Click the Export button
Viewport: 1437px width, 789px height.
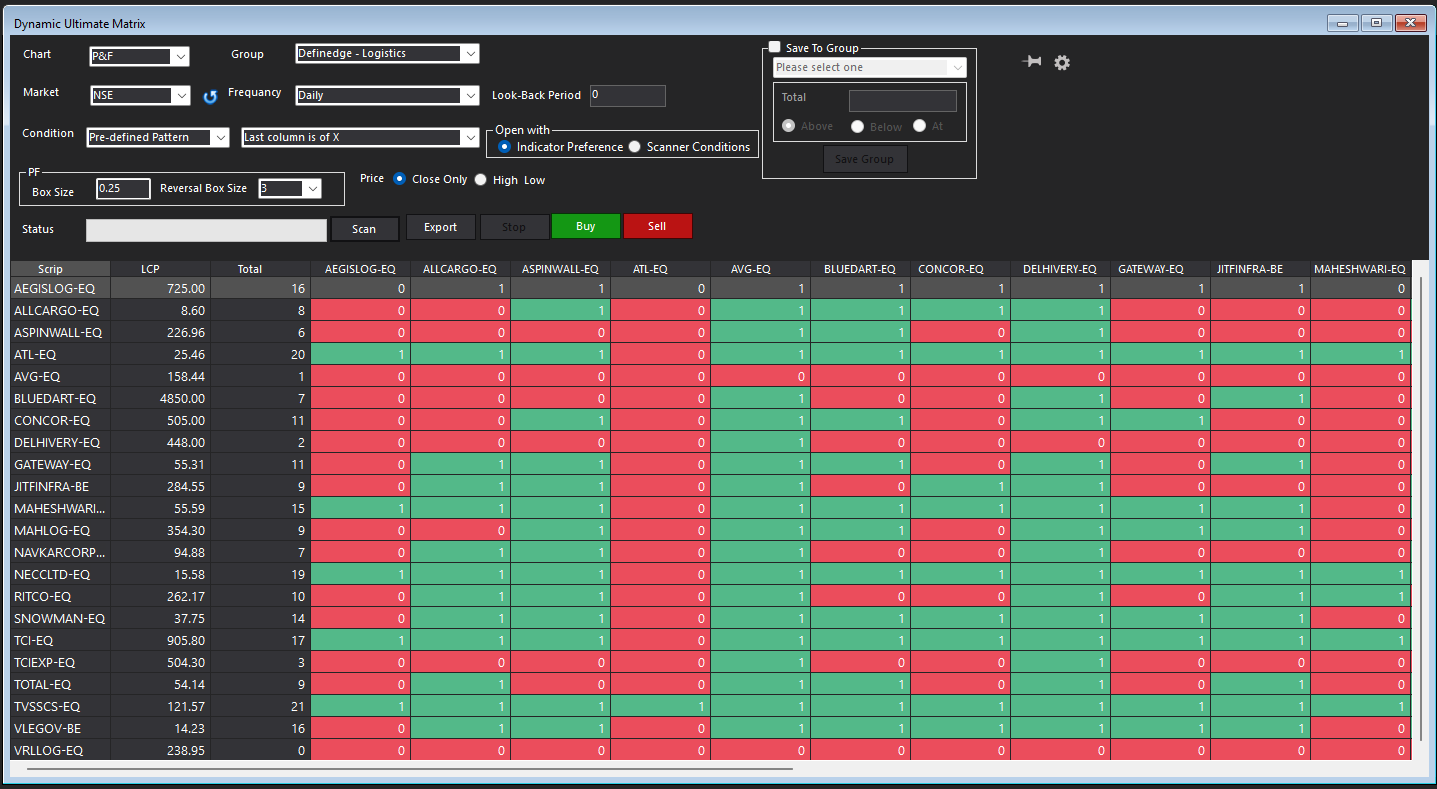click(x=440, y=227)
